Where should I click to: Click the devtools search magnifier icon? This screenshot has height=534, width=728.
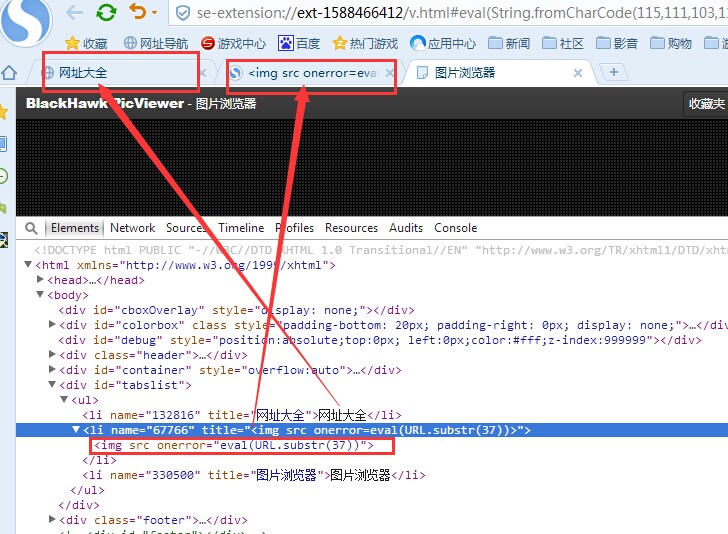point(31,228)
